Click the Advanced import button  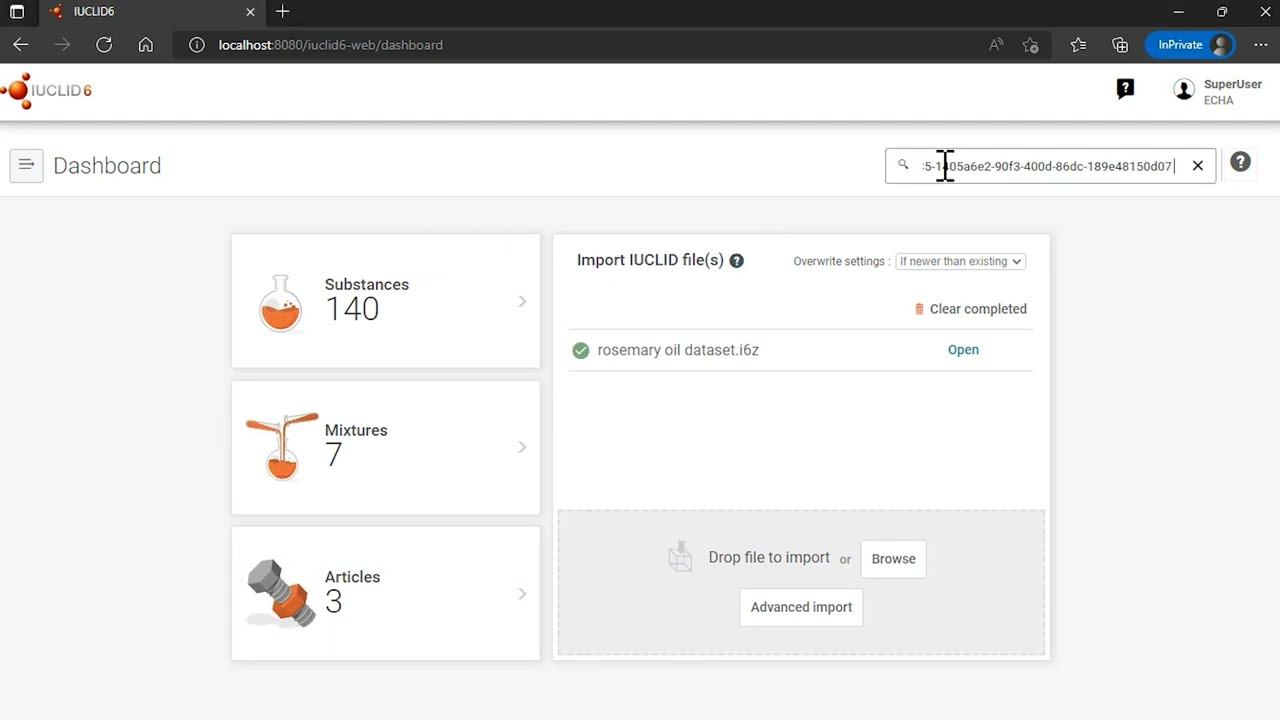[801, 607]
